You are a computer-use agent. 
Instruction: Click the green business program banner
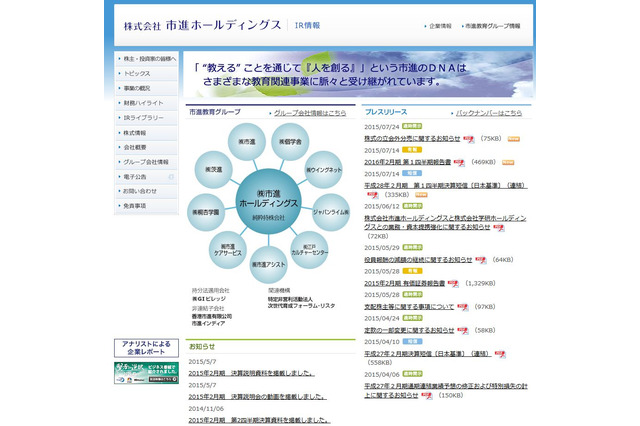[x=146, y=373]
